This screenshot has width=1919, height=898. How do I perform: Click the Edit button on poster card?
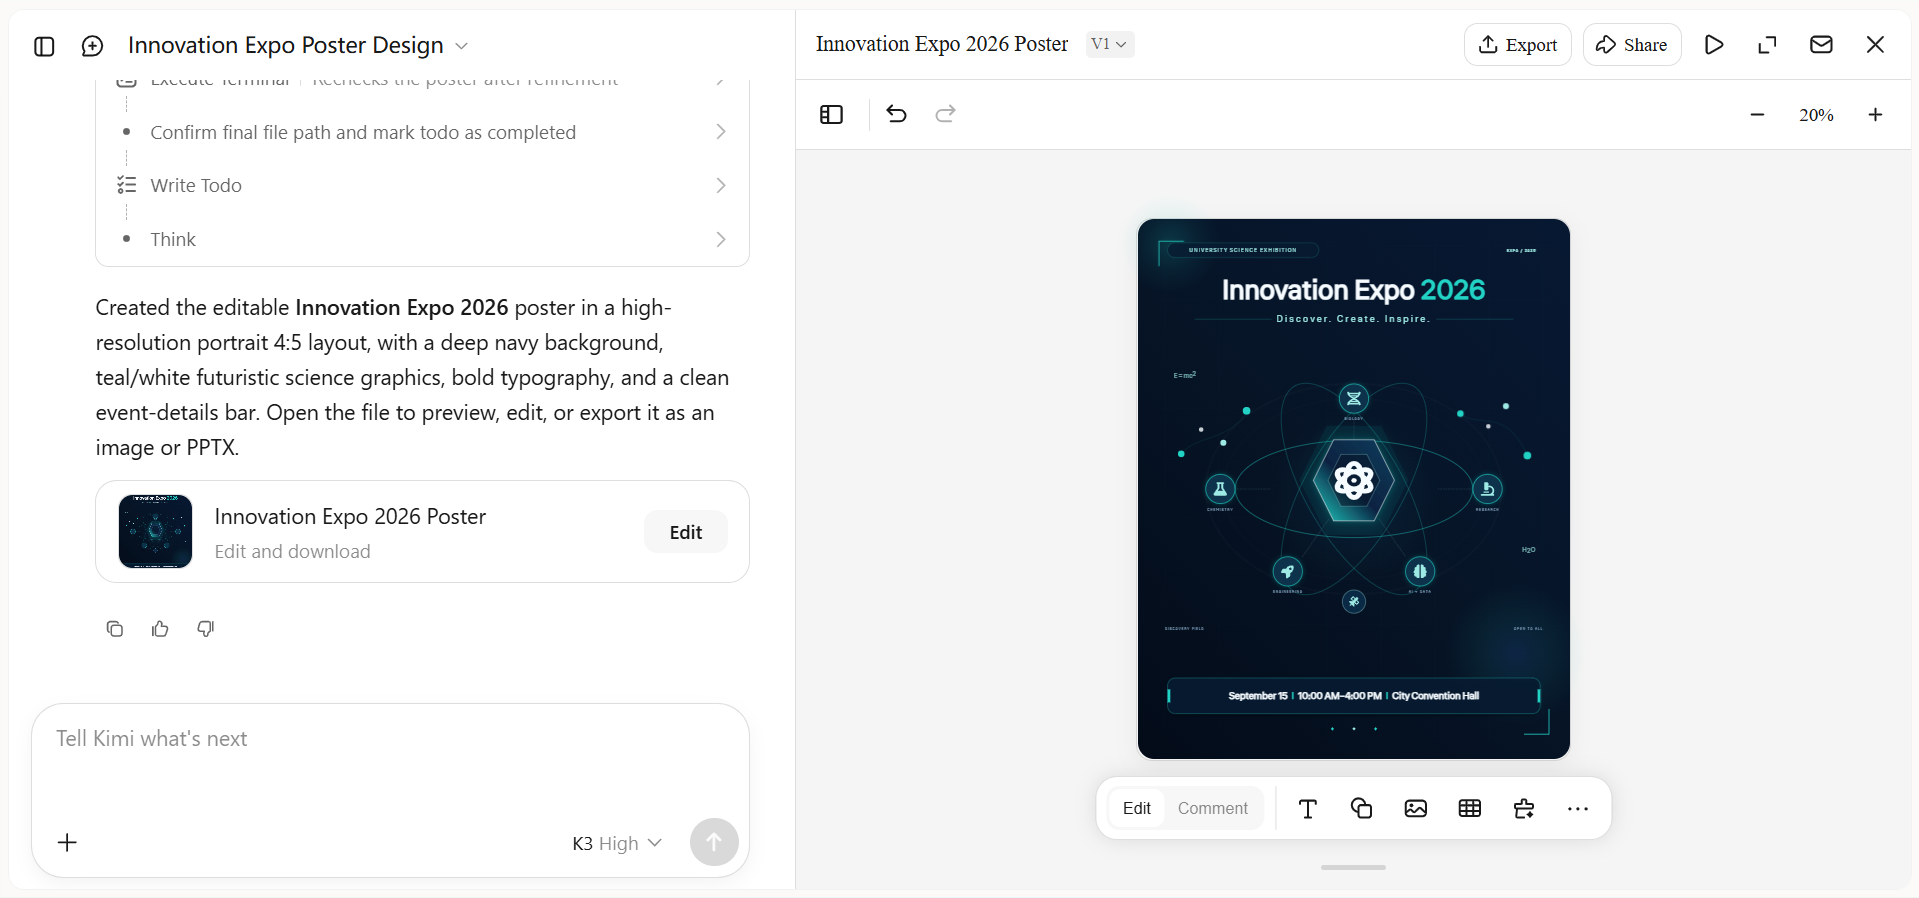coord(686,532)
